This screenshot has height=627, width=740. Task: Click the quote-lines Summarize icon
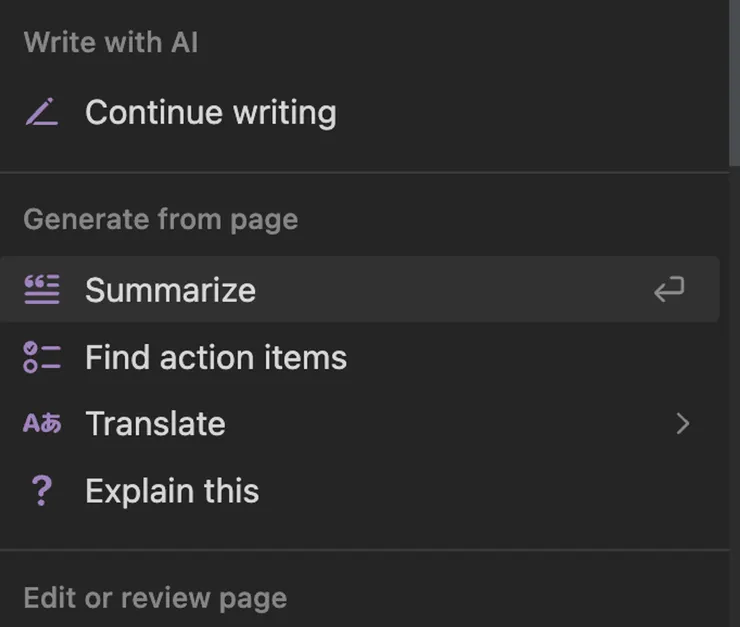(x=41, y=290)
